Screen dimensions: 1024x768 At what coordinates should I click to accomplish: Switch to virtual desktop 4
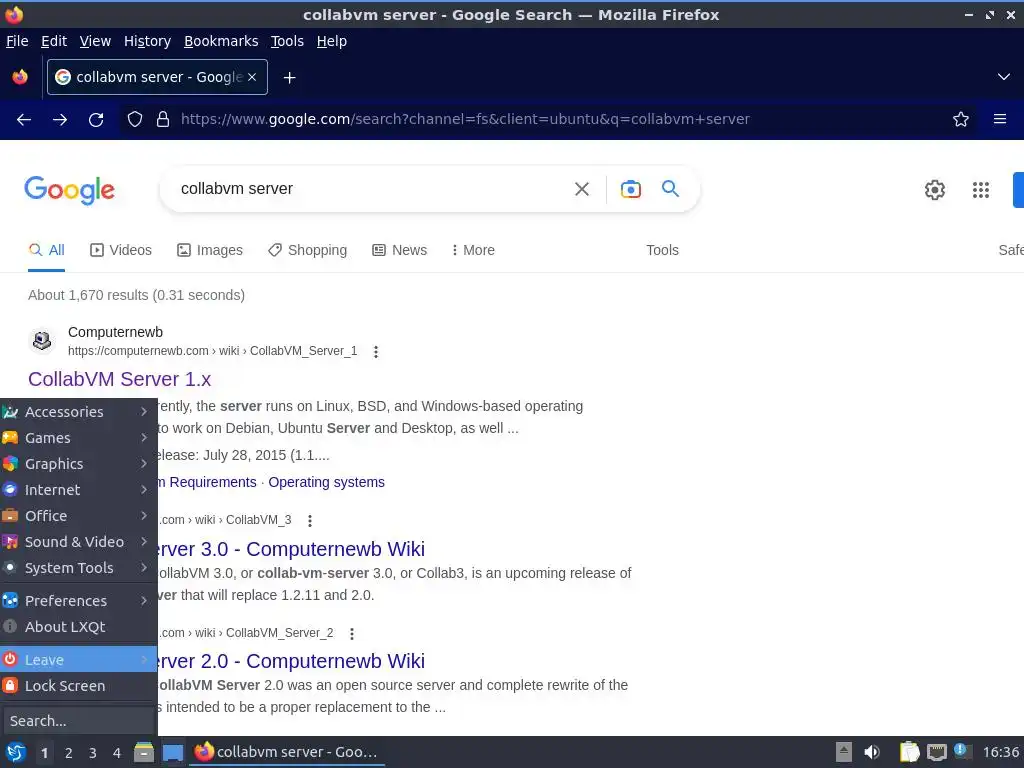tap(117, 753)
